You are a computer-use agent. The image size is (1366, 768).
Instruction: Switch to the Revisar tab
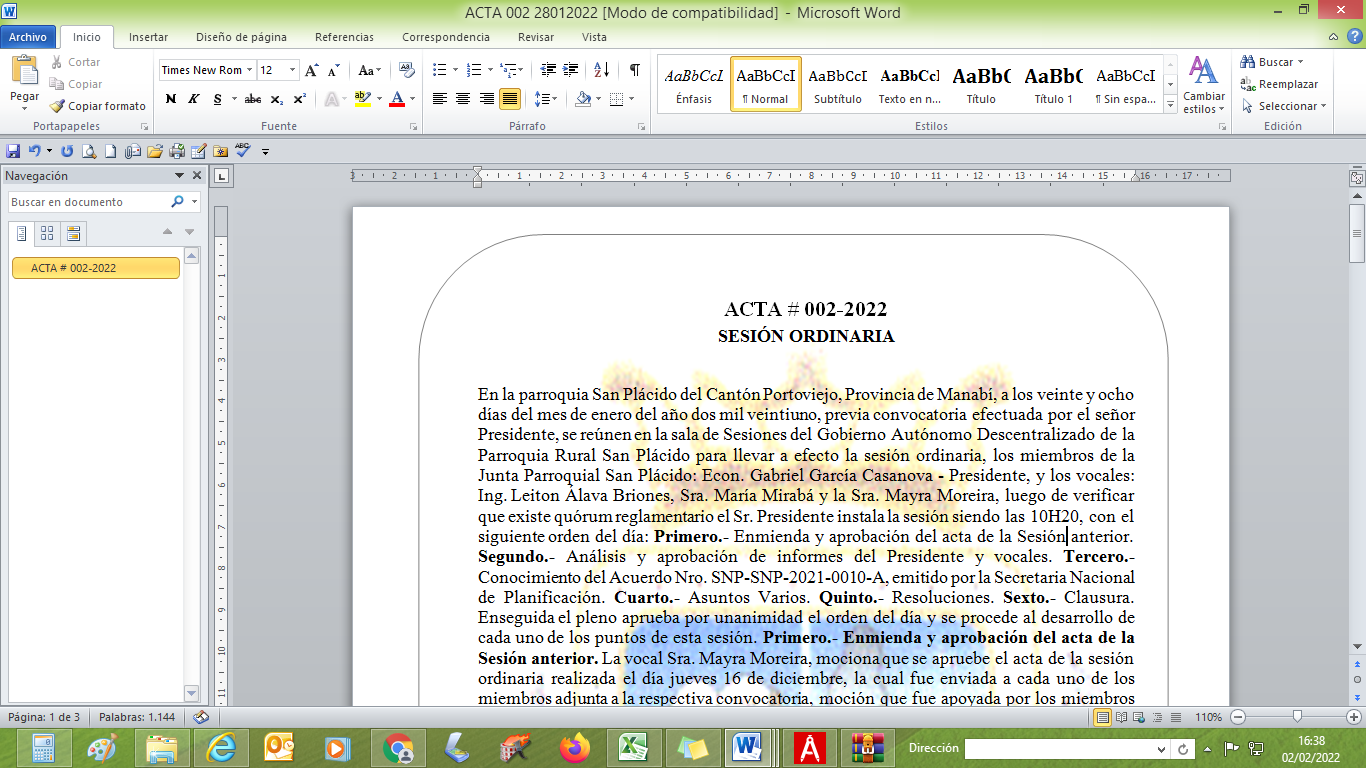(x=536, y=37)
